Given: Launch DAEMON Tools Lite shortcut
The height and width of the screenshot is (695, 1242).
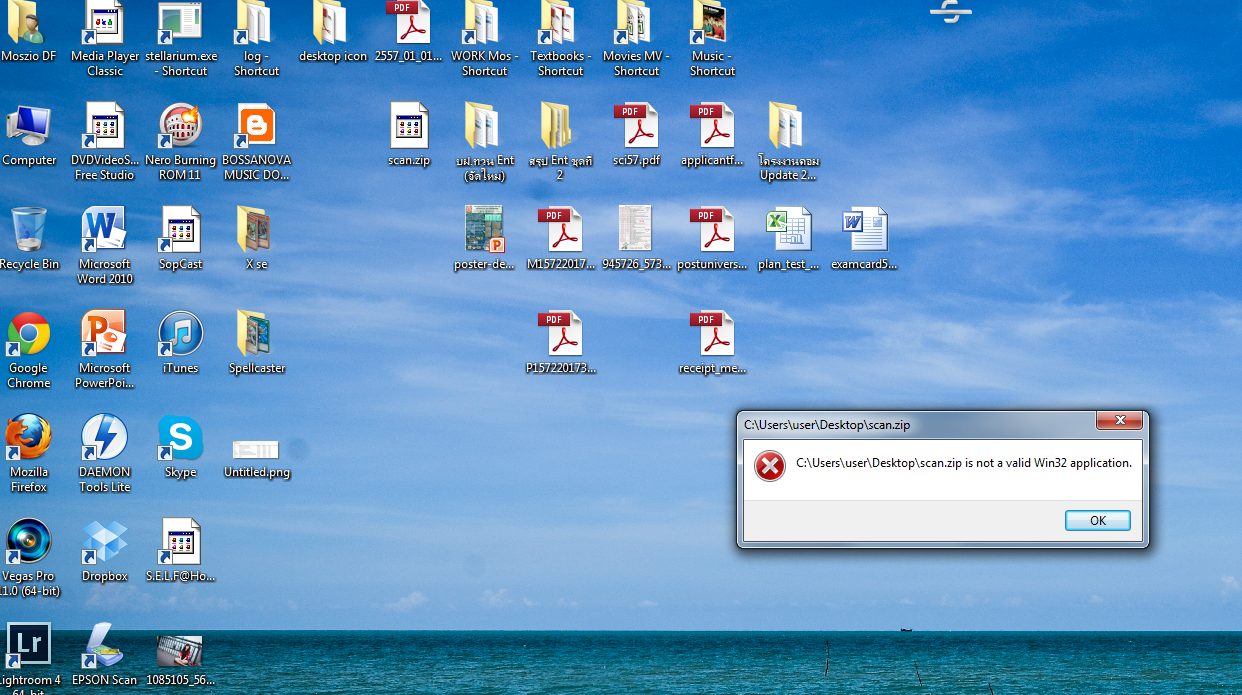Looking at the screenshot, I should pyautogui.click(x=105, y=438).
